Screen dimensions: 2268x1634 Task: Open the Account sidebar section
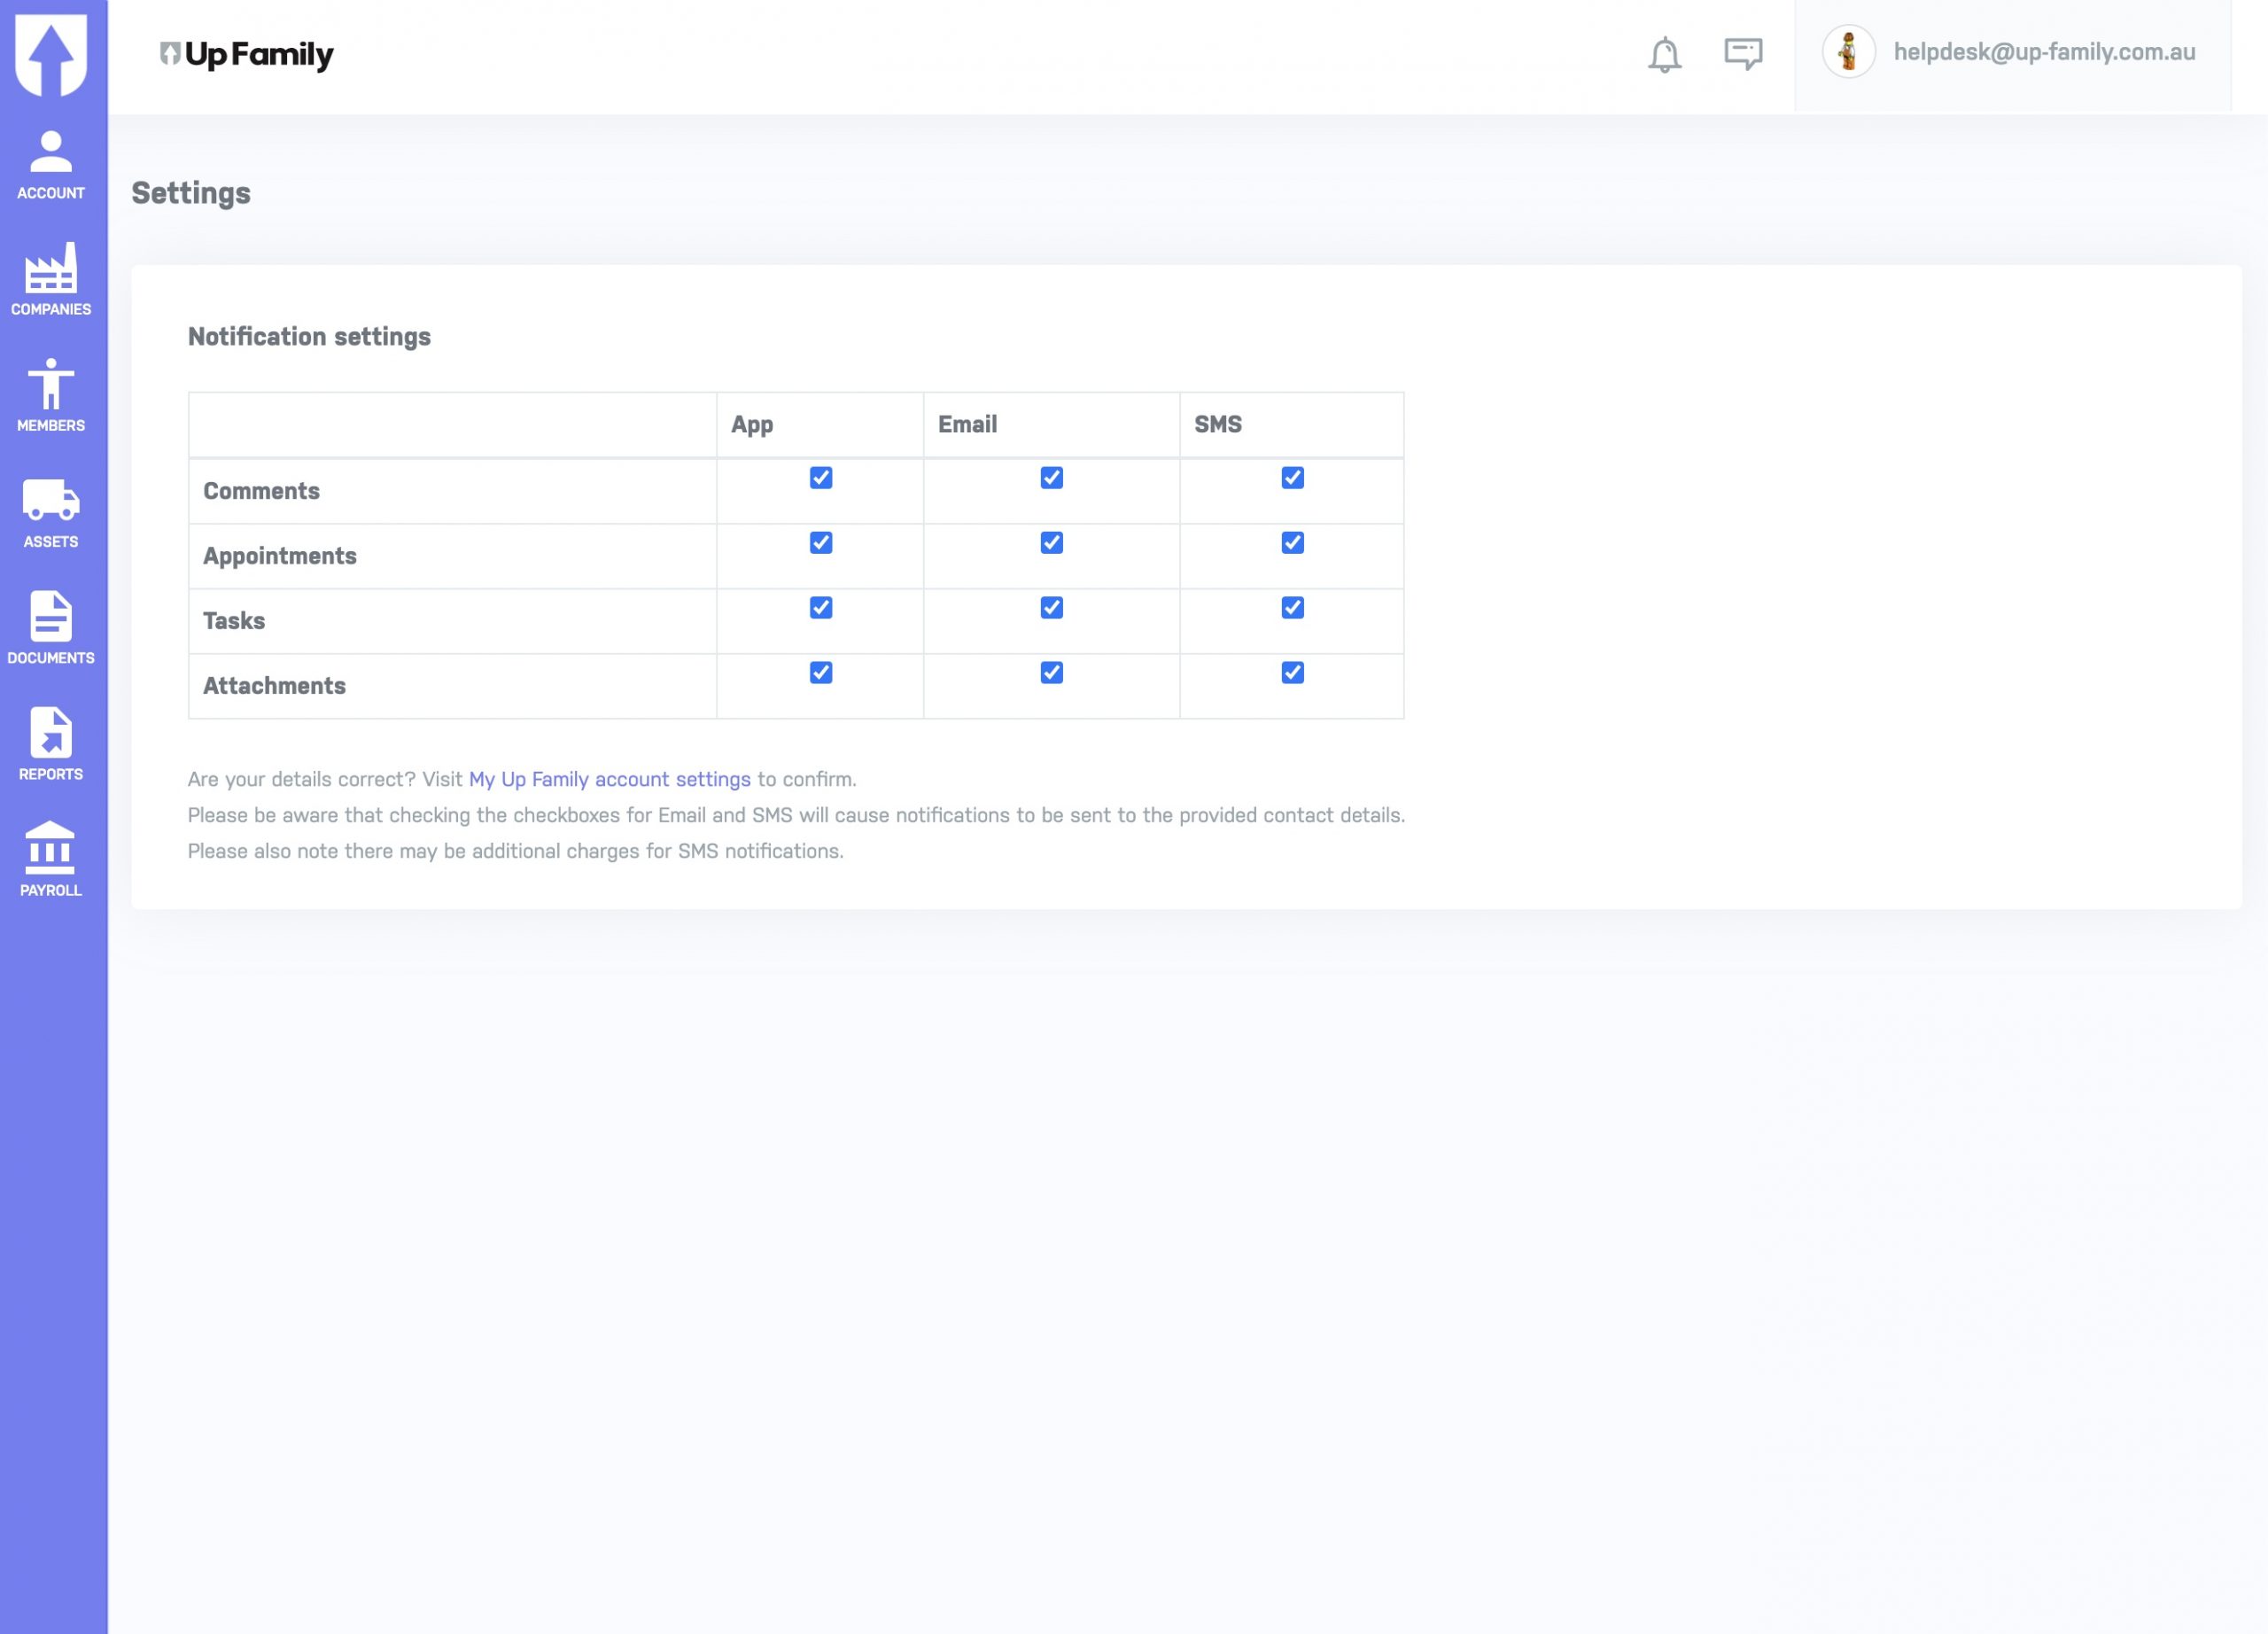(x=51, y=165)
